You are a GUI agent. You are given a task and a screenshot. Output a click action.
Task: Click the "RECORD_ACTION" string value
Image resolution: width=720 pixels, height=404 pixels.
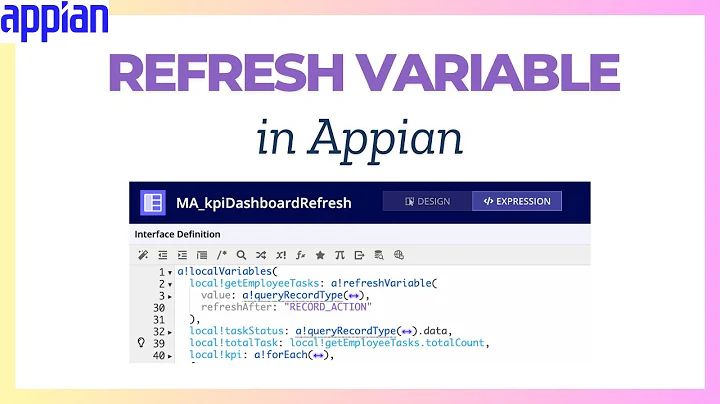click(328, 307)
